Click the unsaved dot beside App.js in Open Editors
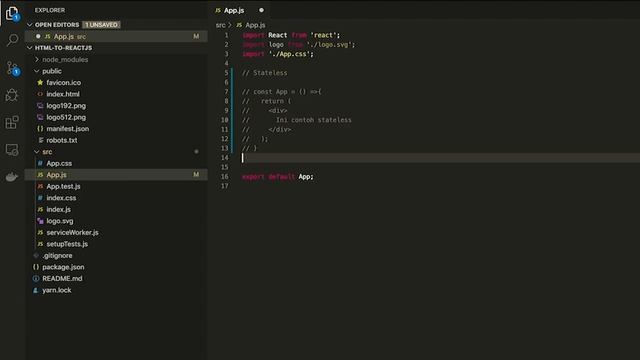Image resolution: width=640 pixels, height=360 pixels. coord(38,36)
